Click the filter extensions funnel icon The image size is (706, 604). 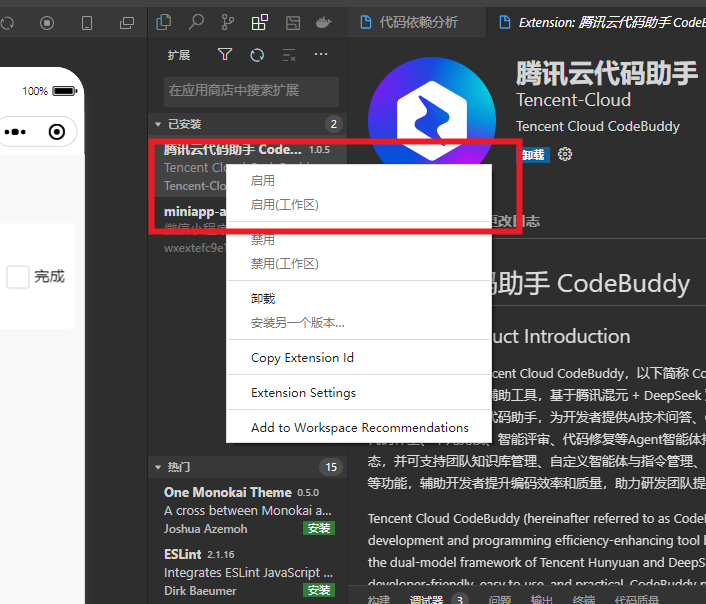(225, 55)
